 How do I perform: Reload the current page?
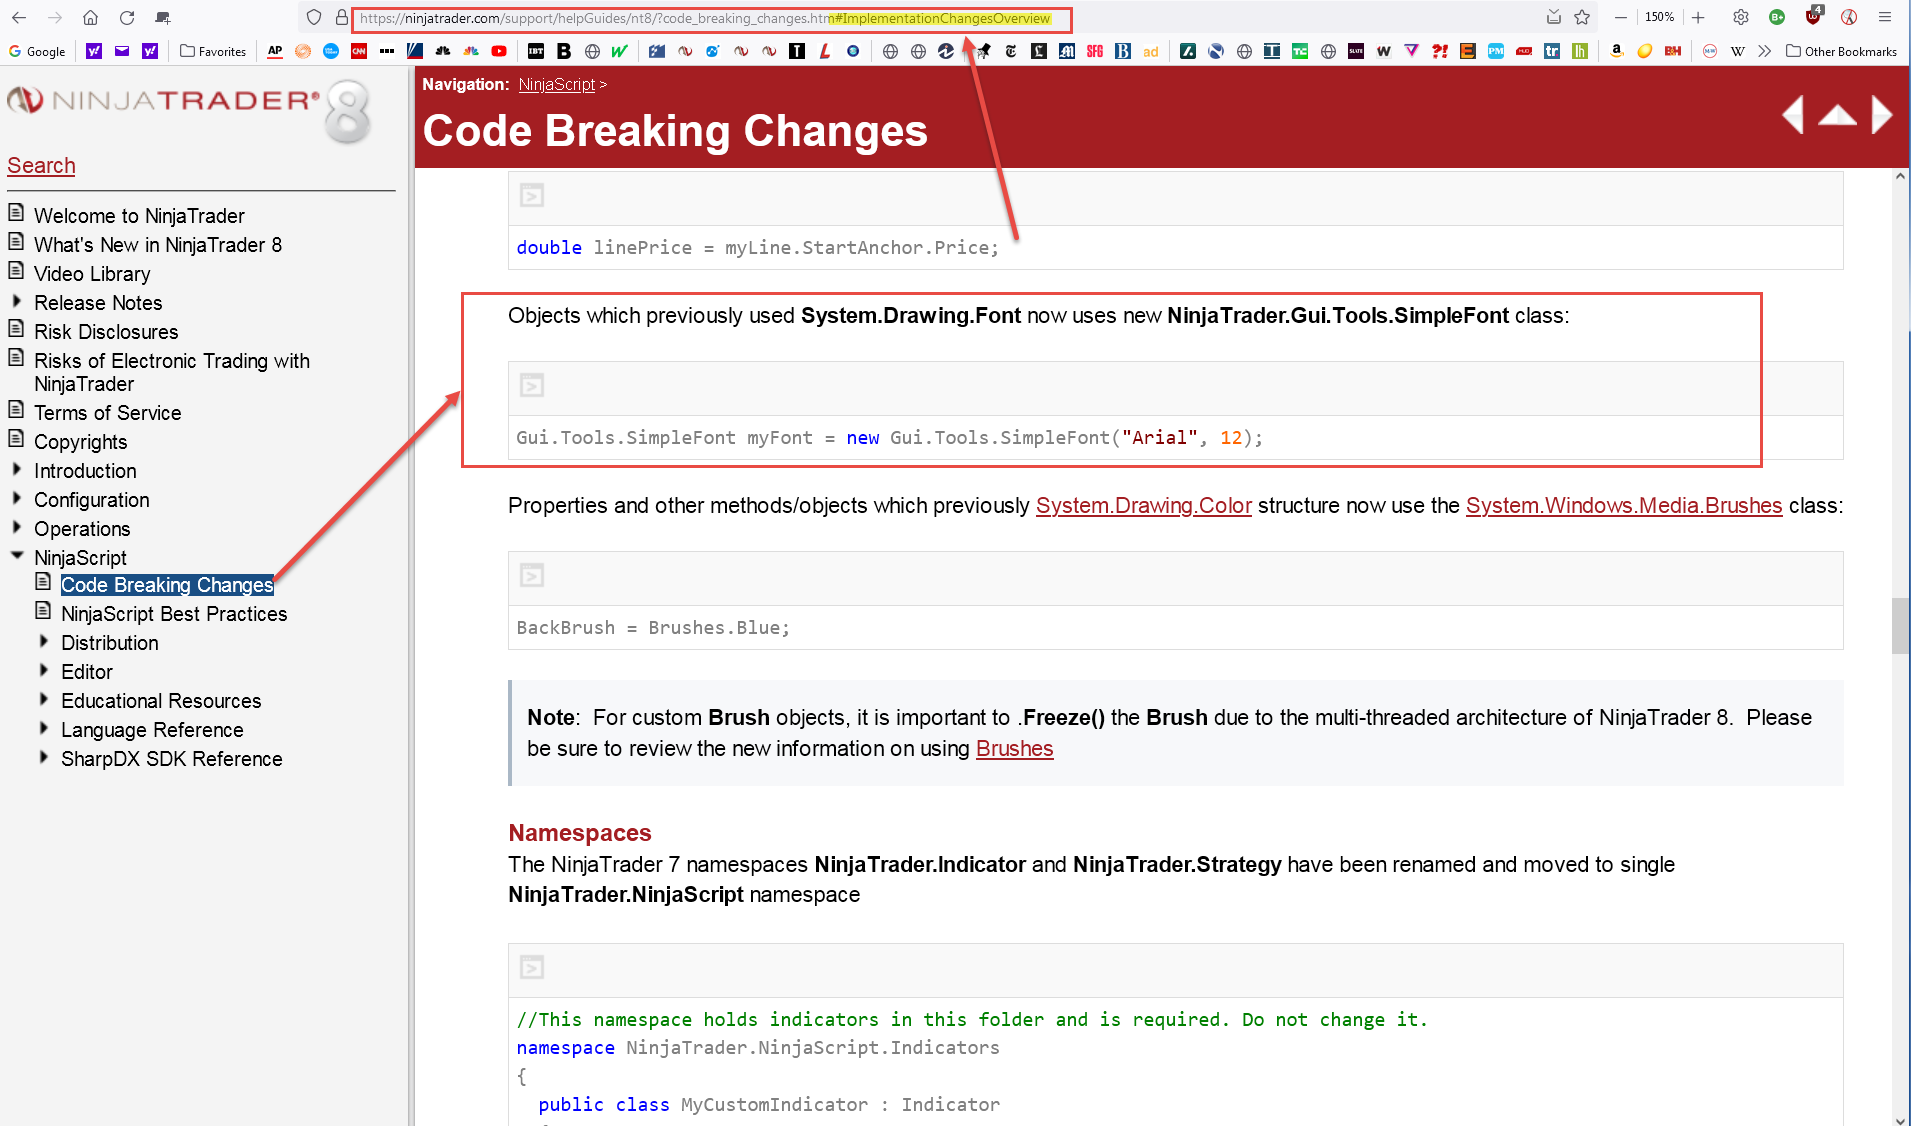point(127,18)
